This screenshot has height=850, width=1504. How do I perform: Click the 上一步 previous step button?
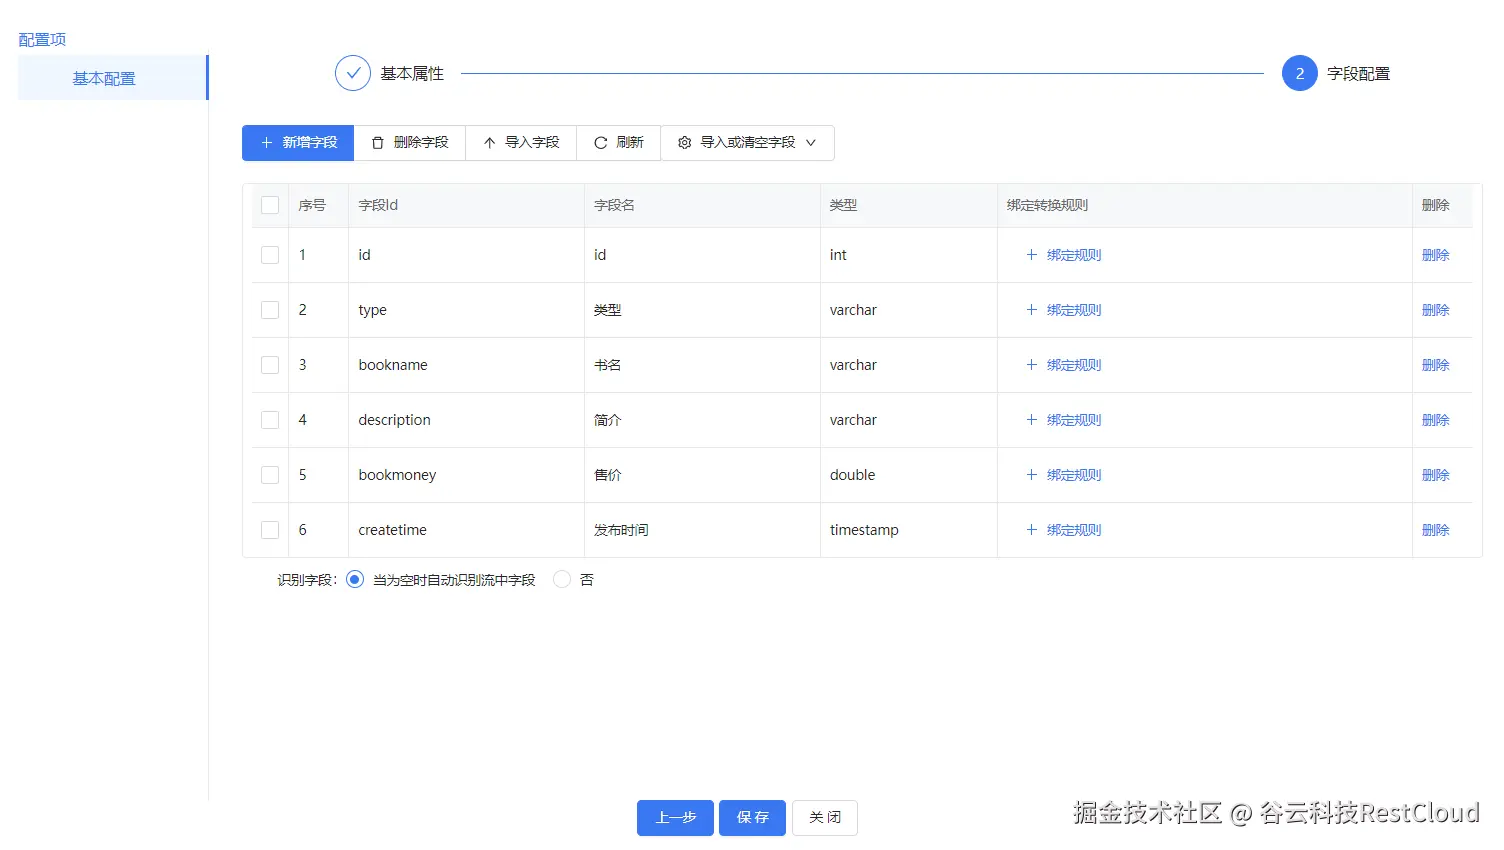pos(675,817)
